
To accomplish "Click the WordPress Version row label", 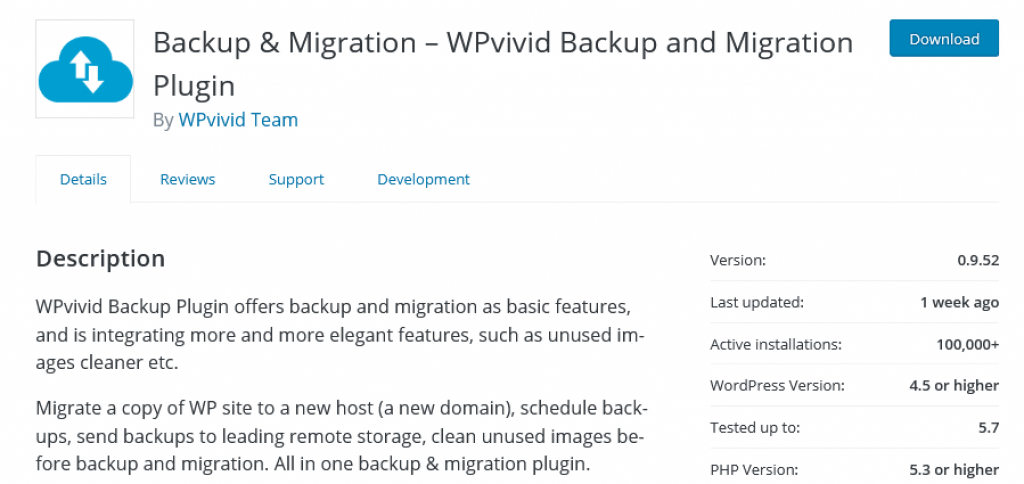I will click(777, 385).
